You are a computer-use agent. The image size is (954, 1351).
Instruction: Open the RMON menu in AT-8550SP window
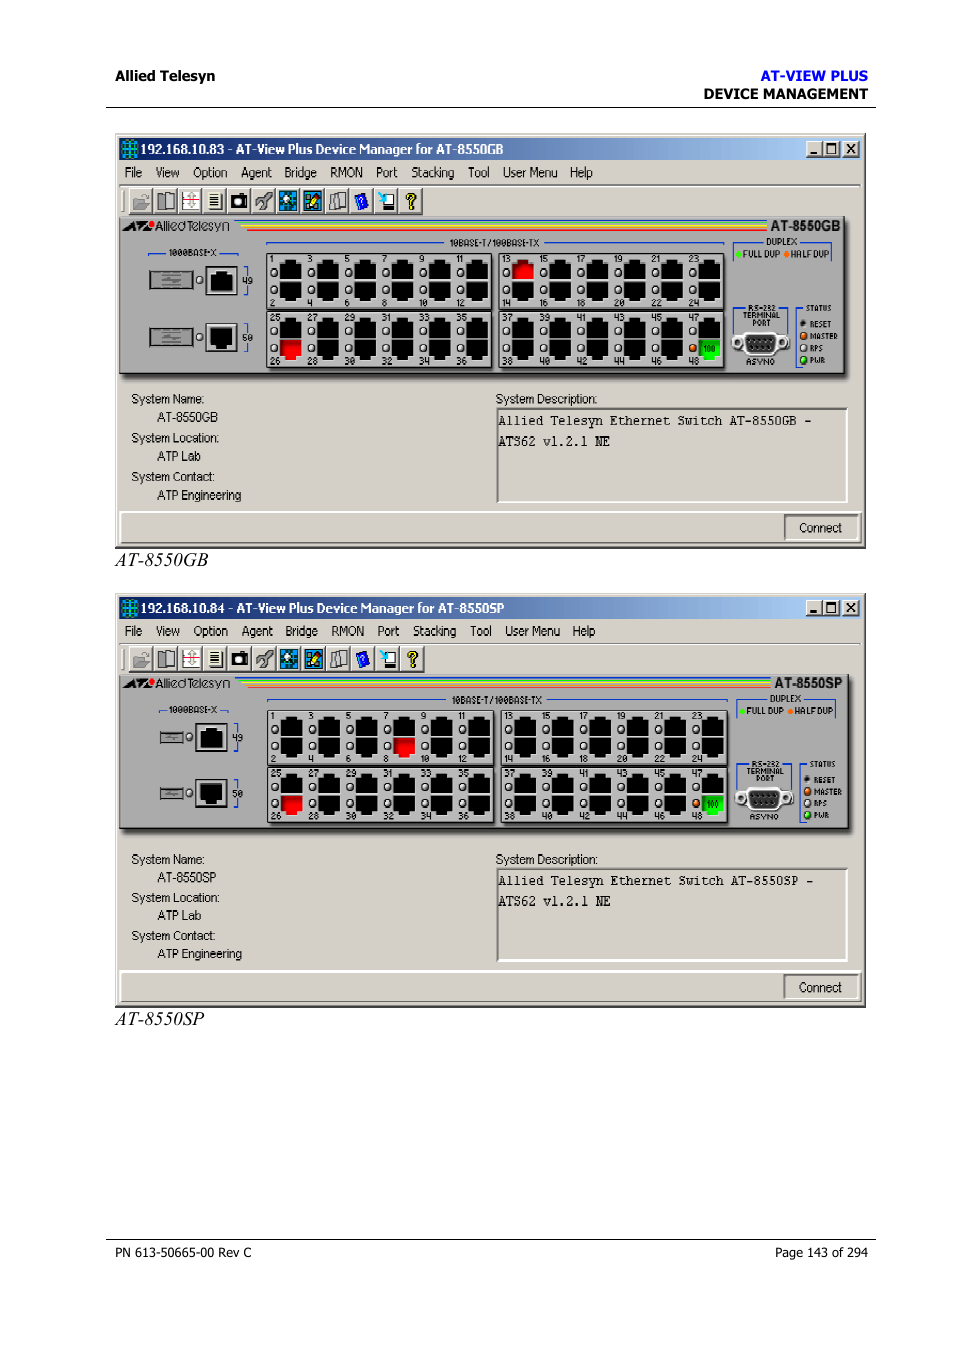click(348, 632)
